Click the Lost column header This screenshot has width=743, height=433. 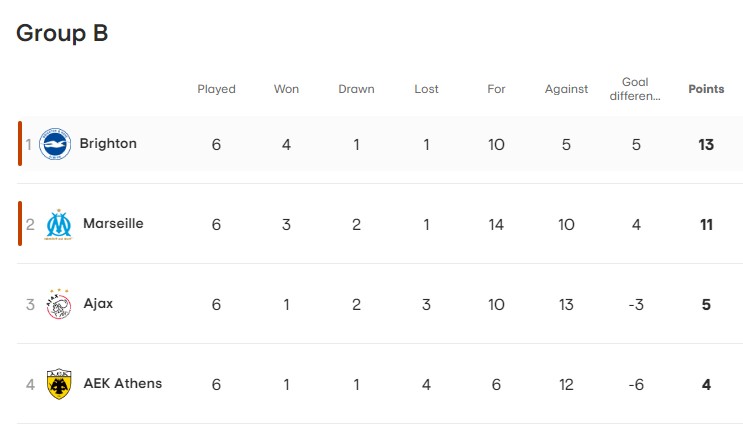pyautogui.click(x=426, y=89)
